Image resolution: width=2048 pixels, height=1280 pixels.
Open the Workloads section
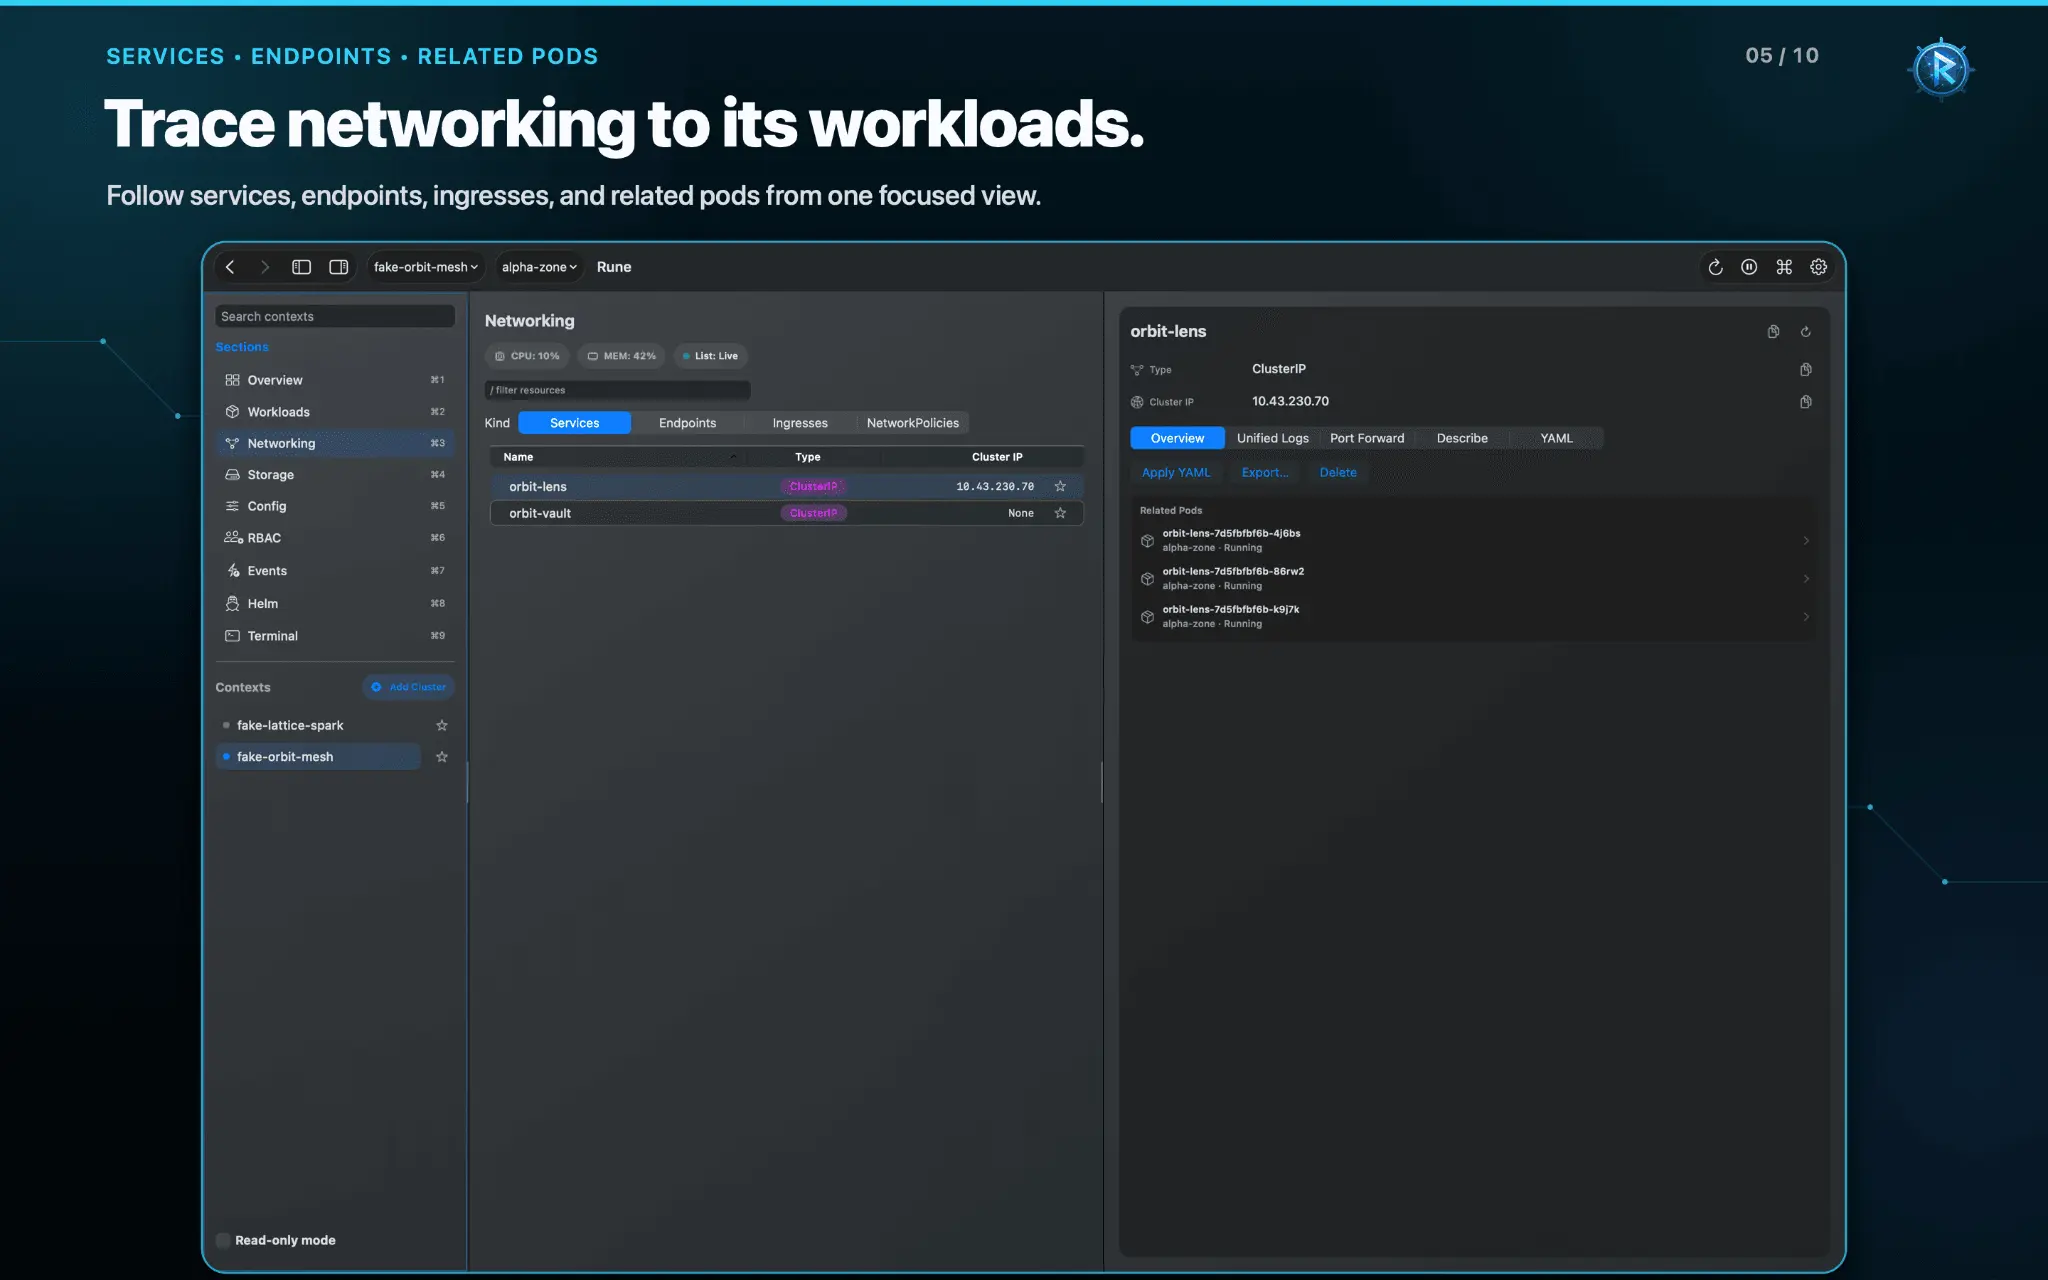pyautogui.click(x=334, y=412)
